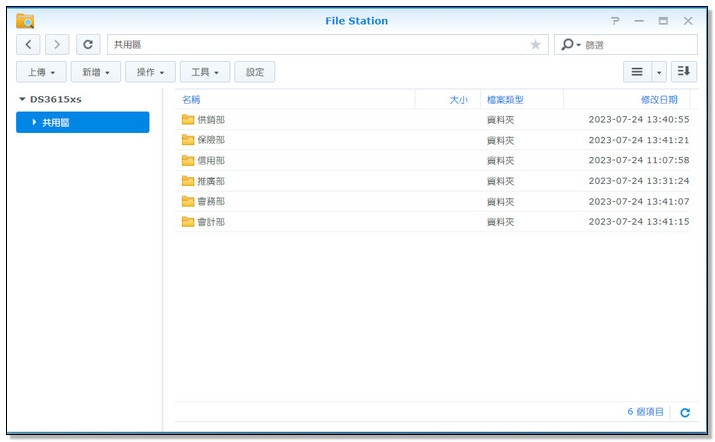Viewport: 715px width, 442px height.
Task: Sort by 修改日期 column header
Action: tap(658, 100)
